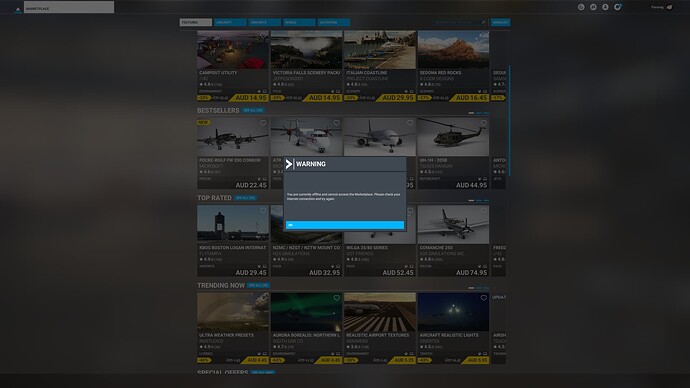Open UH-1H helicopter thumbnail
This screenshot has width=690, height=388.
point(453,137)
